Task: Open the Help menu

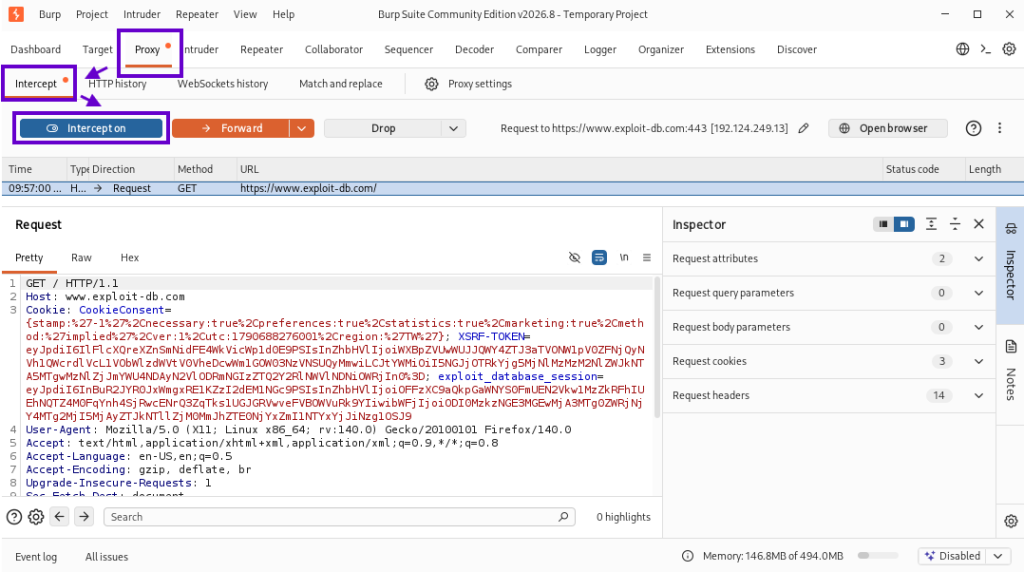Action: (x=283, y=14)
